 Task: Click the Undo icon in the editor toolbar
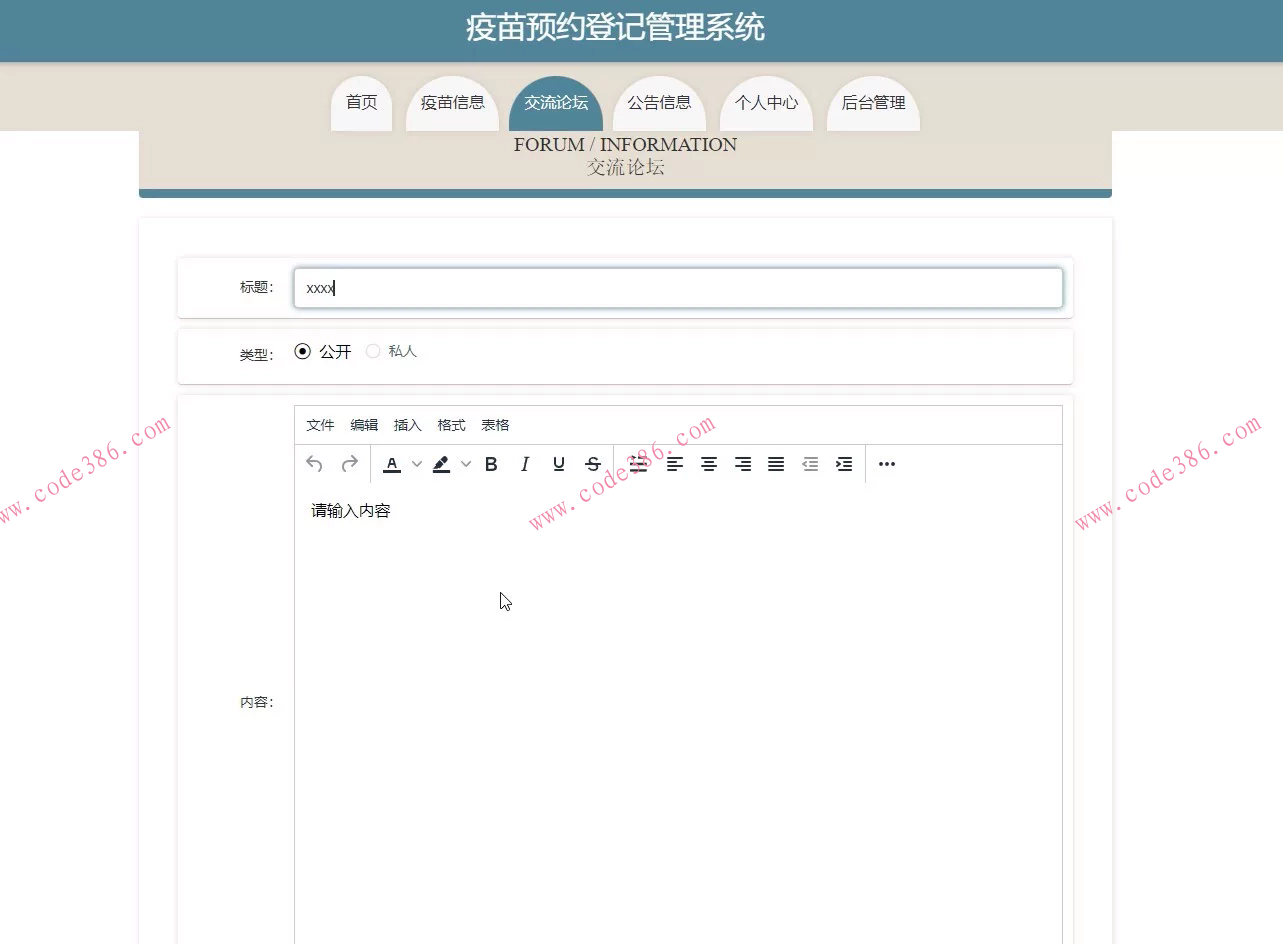[x=313, y=463]
